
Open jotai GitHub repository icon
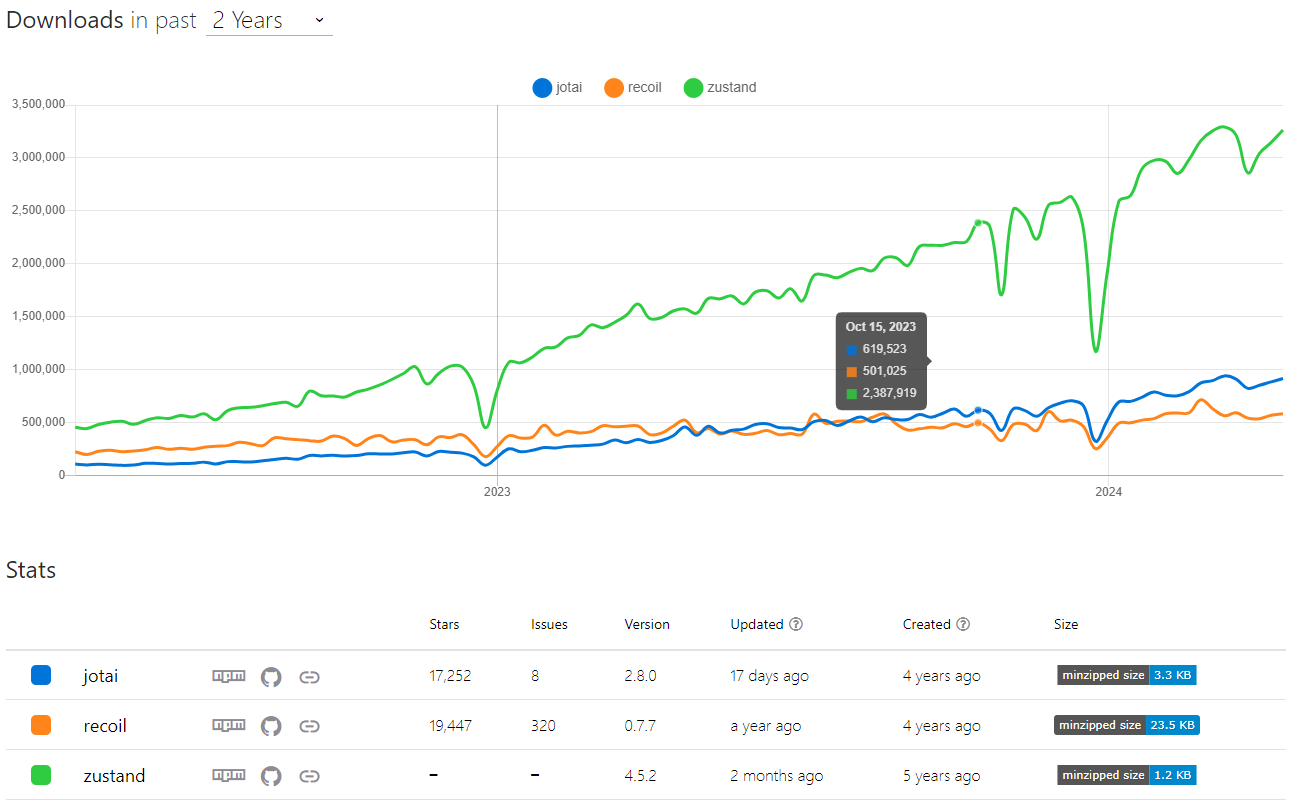(x=271, y=676)
